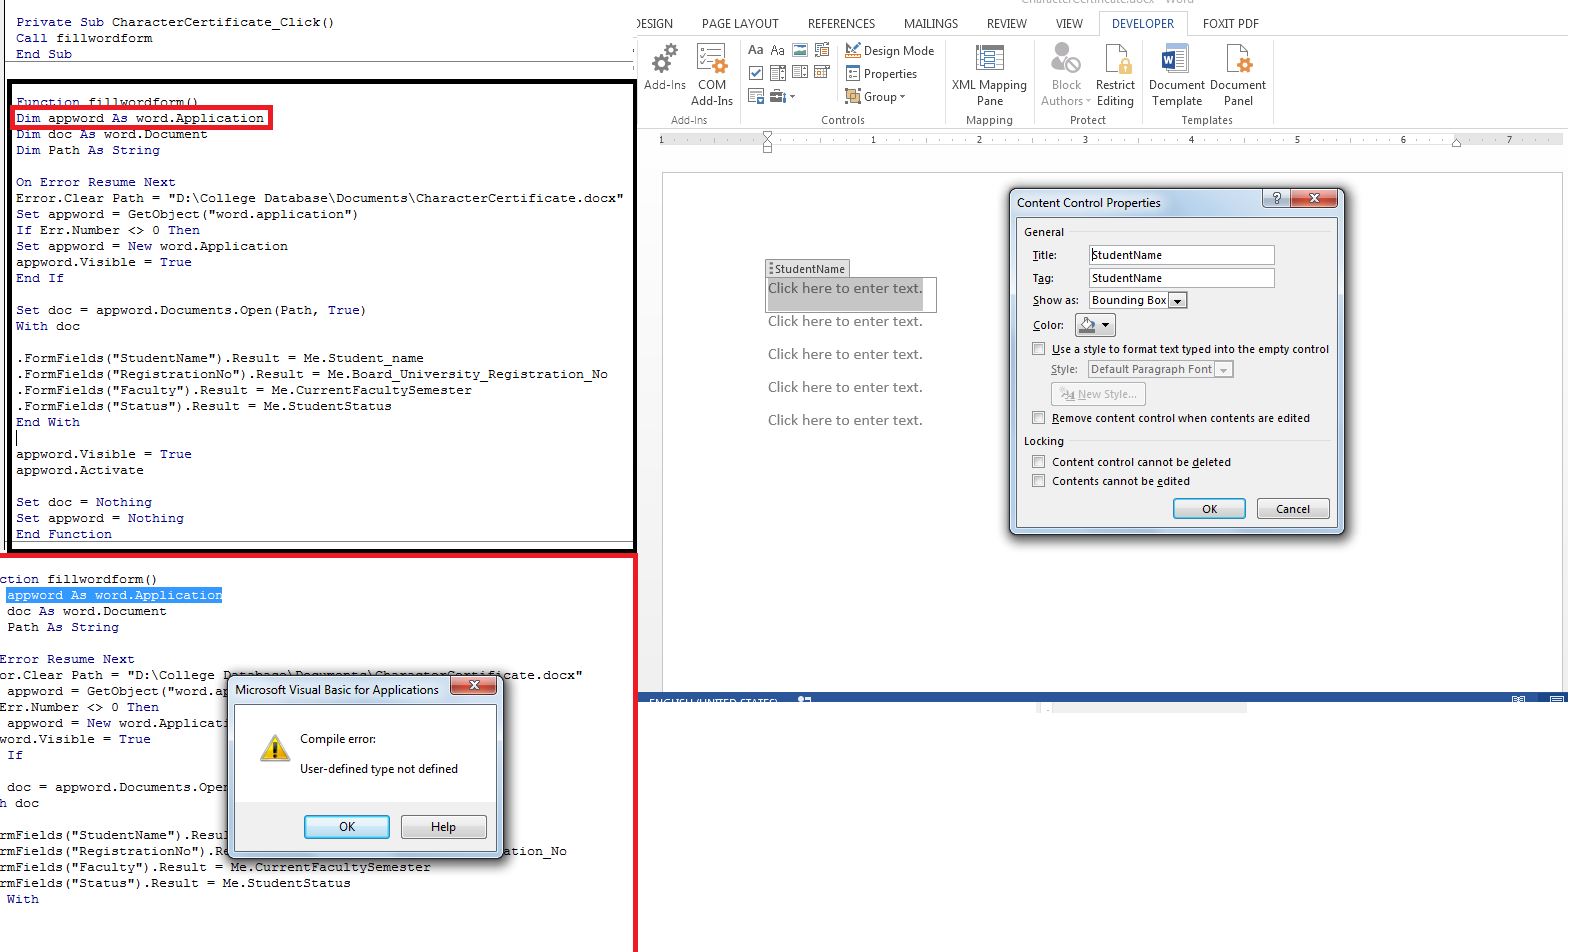Check Content control cannot be deleted
Screen dimensions: 1580x952
pyautogui.click(x=1038, y=462)
